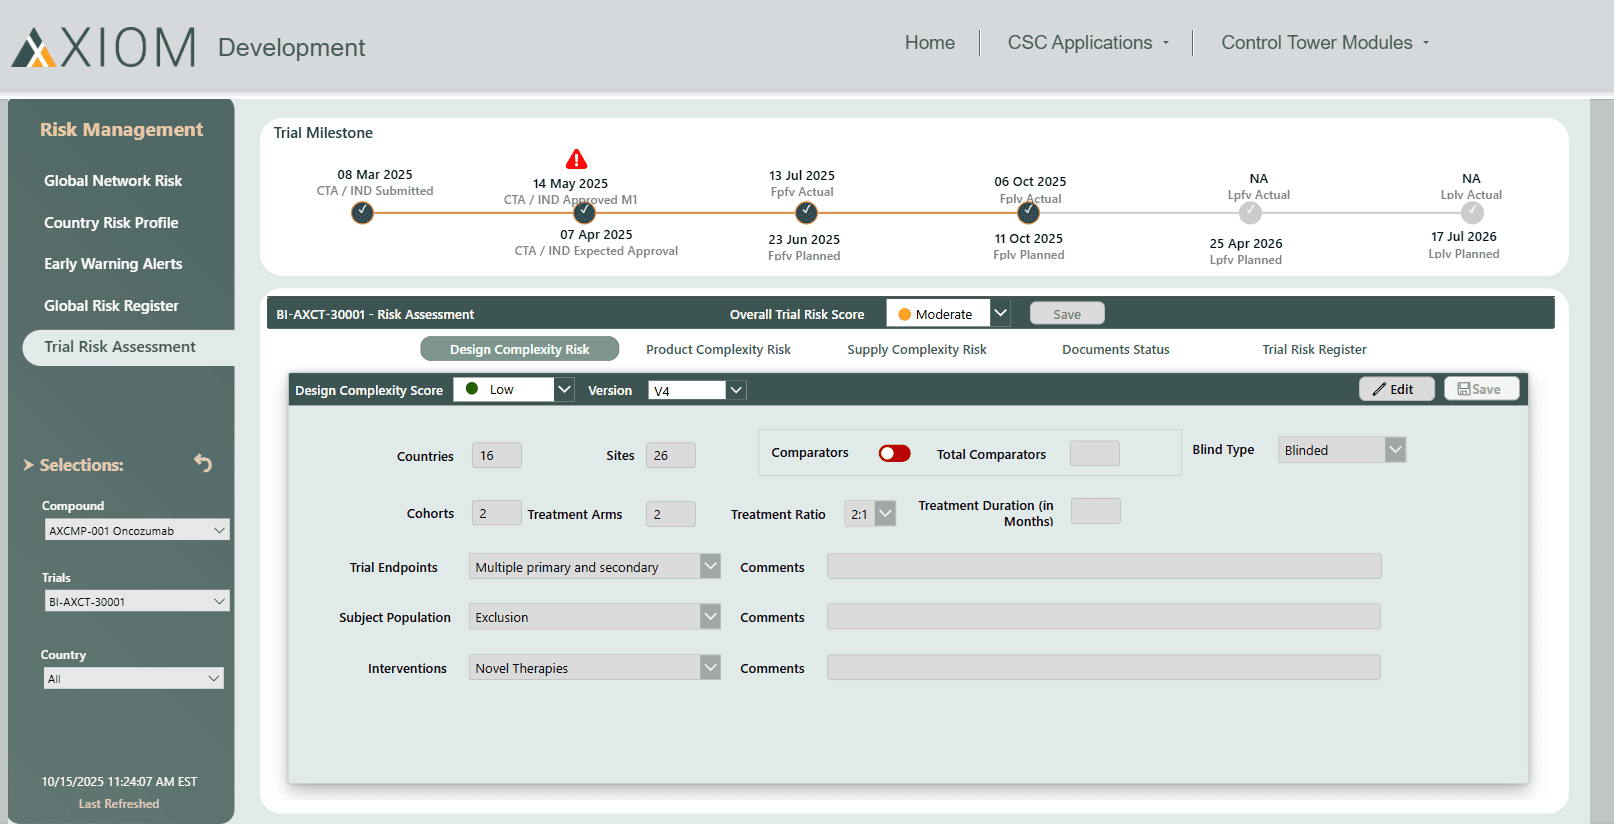Click the Trial Milestone panel title
The height and width of the screenshot is (825, 1614).
click(x=323, y=133)
